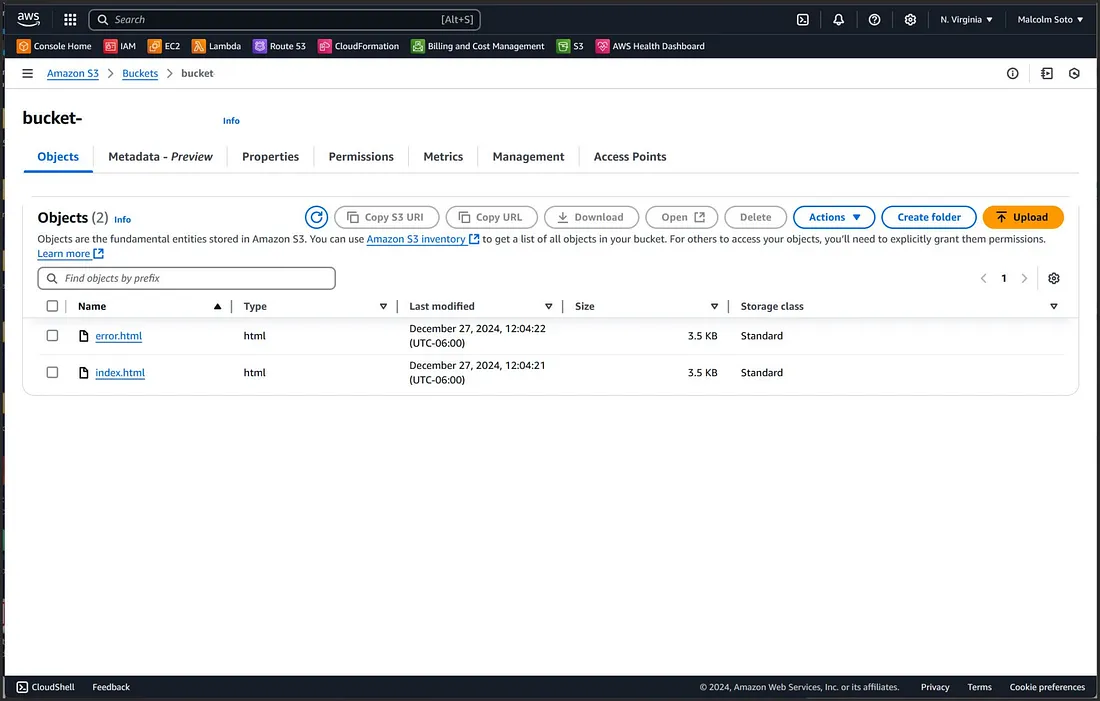The width and height of the screenshot is (1100, 701).
Task: Click the Find objects by prefix search field
Action: click(x=186, y=278)
